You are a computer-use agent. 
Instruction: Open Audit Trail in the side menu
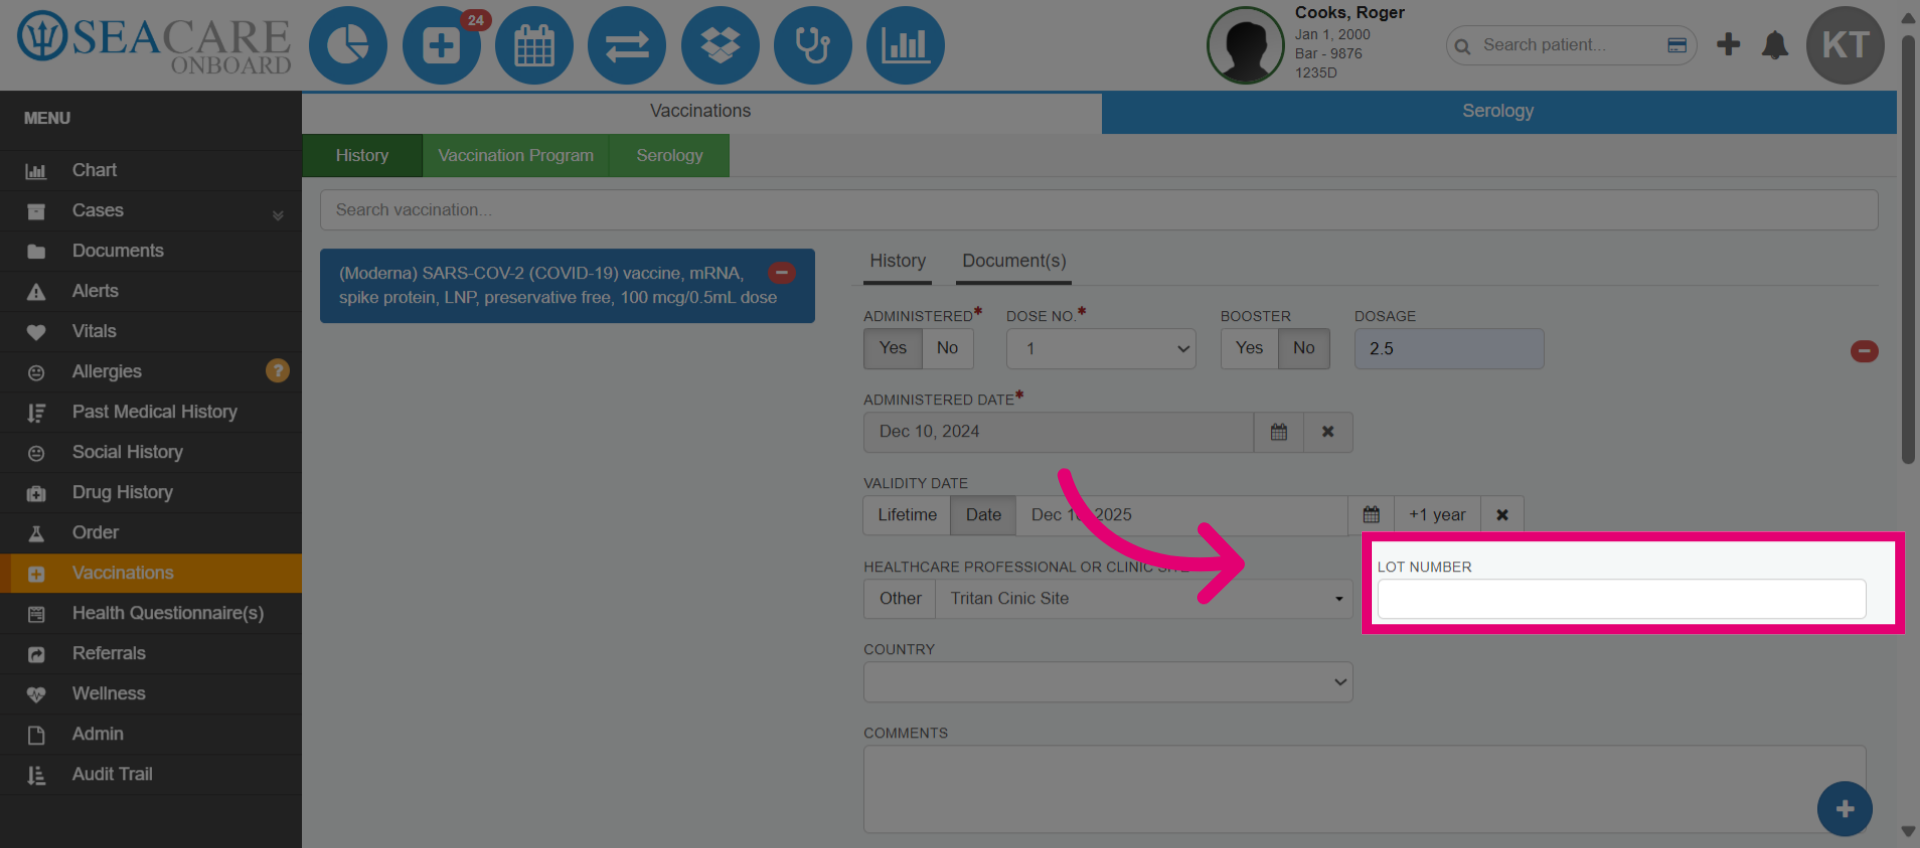click(151, 774)
